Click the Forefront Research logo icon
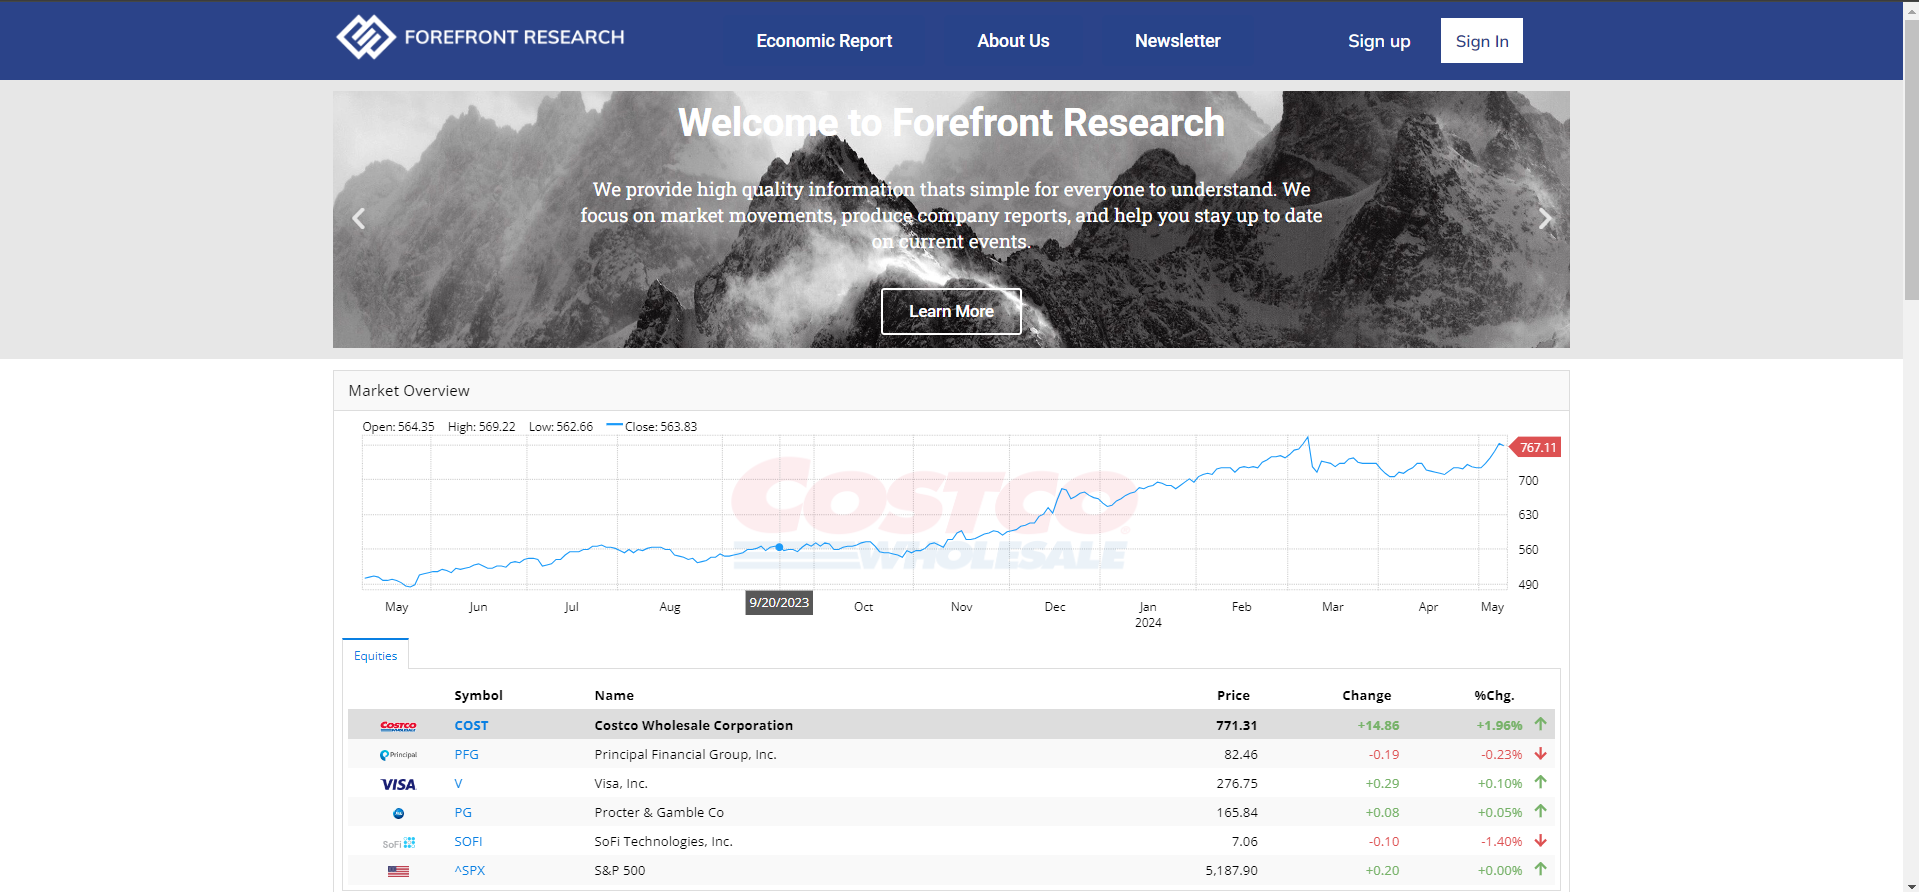This screenshot has height=892, width=1919. pyautogui.click(x=366, y=37)
